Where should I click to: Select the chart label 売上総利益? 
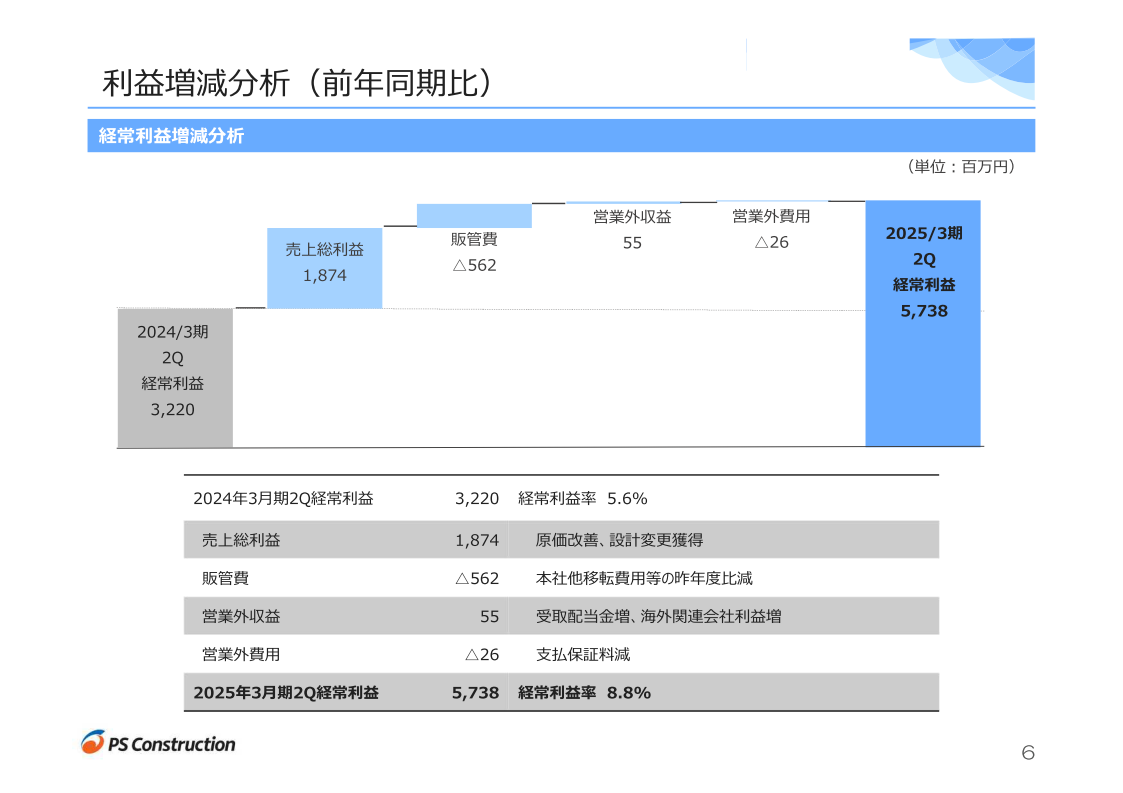pyautogui.click(x=324, y=249)
